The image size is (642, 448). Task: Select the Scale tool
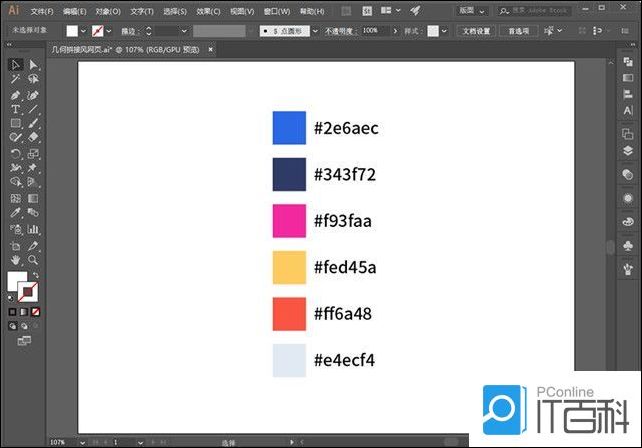[x=33, y=154]
